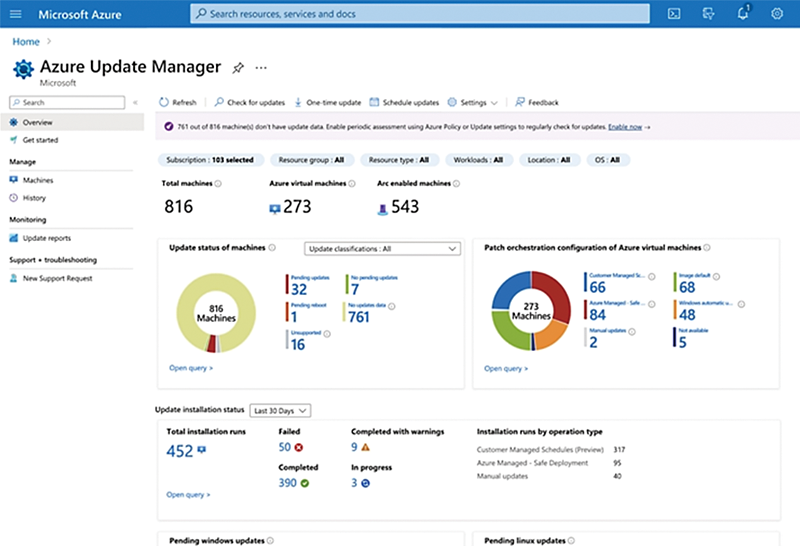
Task: Launch Cloud Shell from top bar
Action: coord(674,14)
